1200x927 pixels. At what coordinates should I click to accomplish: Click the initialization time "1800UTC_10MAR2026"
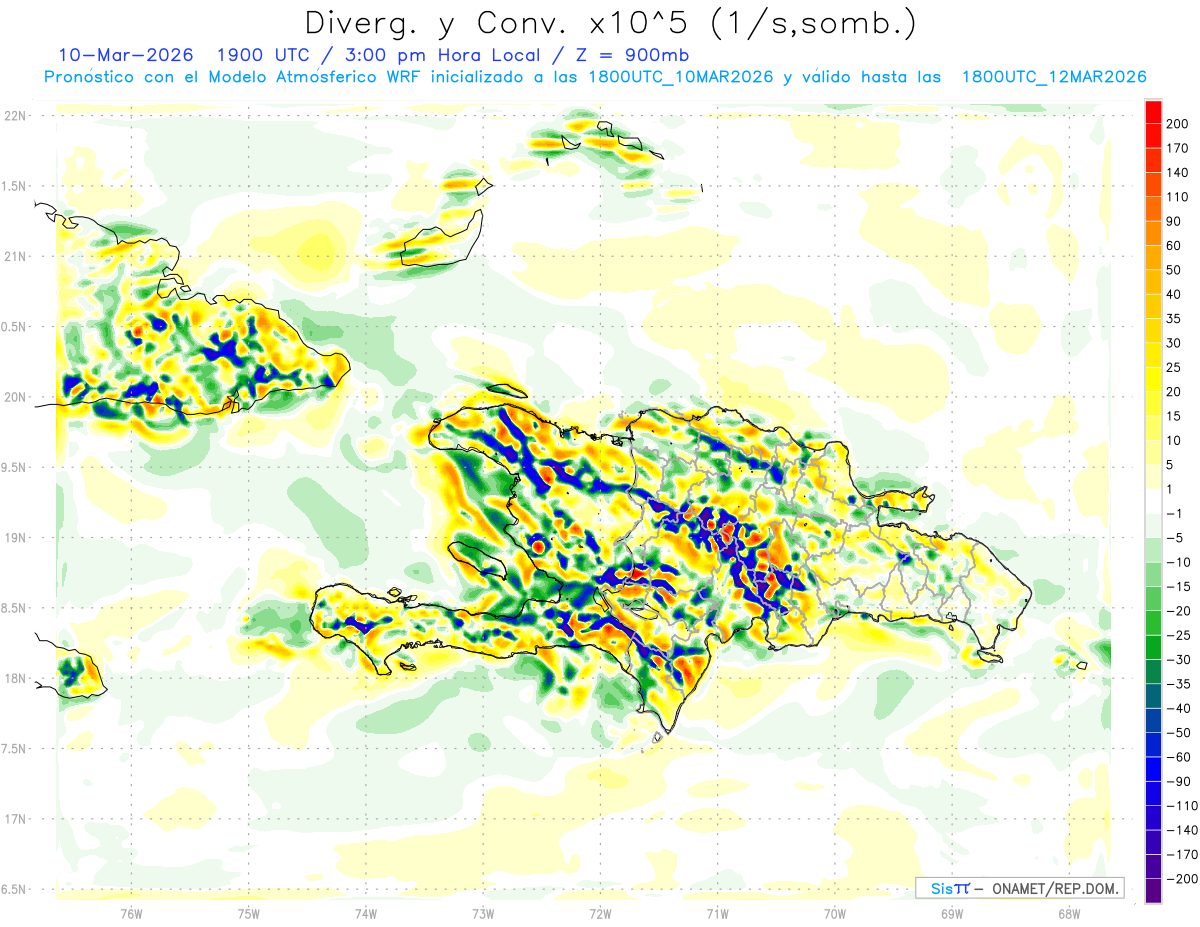tap(680, 77)
